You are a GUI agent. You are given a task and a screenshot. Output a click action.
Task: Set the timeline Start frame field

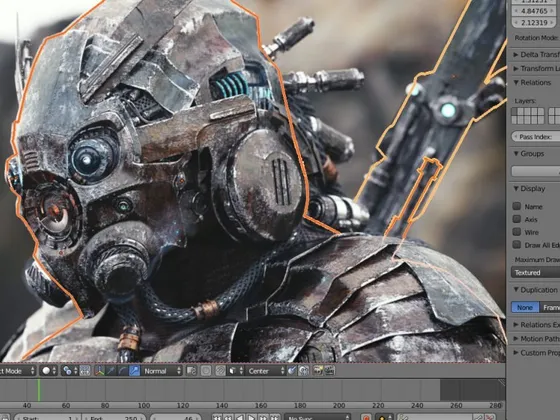tap(48, 418)
